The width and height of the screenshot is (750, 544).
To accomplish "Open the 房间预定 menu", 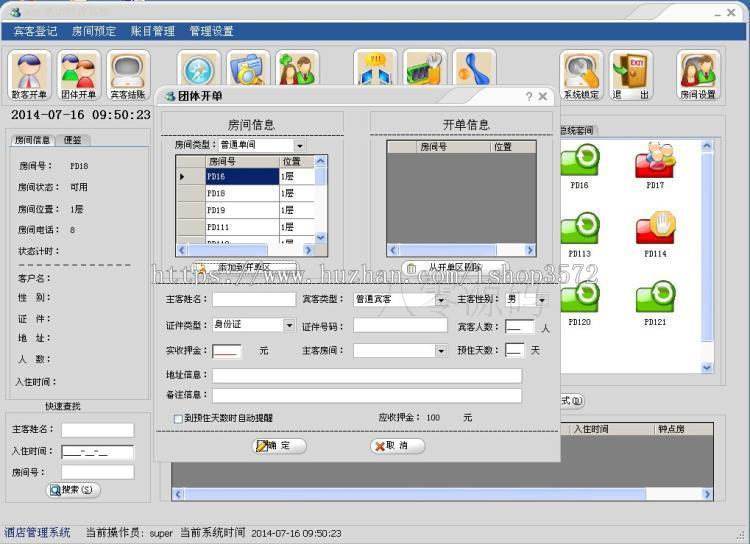I will [94, 32].
